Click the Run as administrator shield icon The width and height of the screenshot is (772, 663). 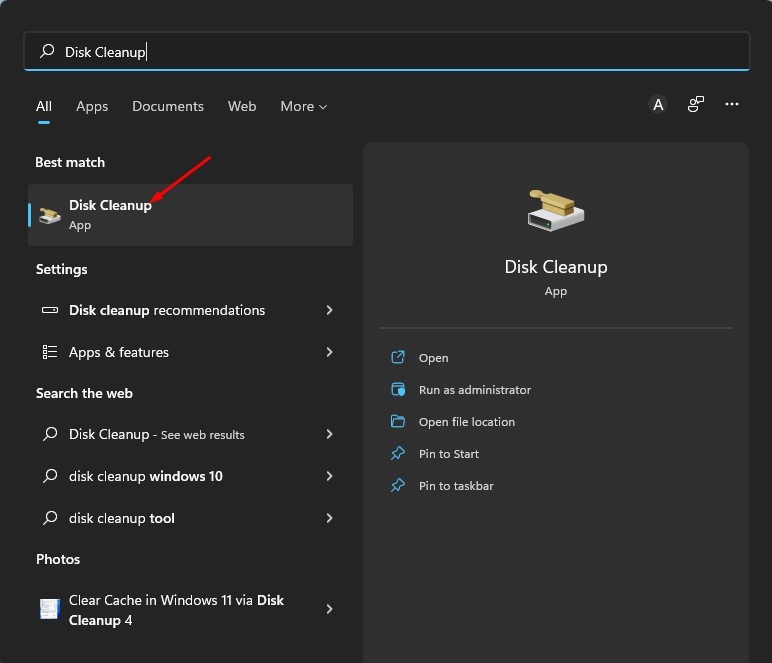tap(398, 390)
